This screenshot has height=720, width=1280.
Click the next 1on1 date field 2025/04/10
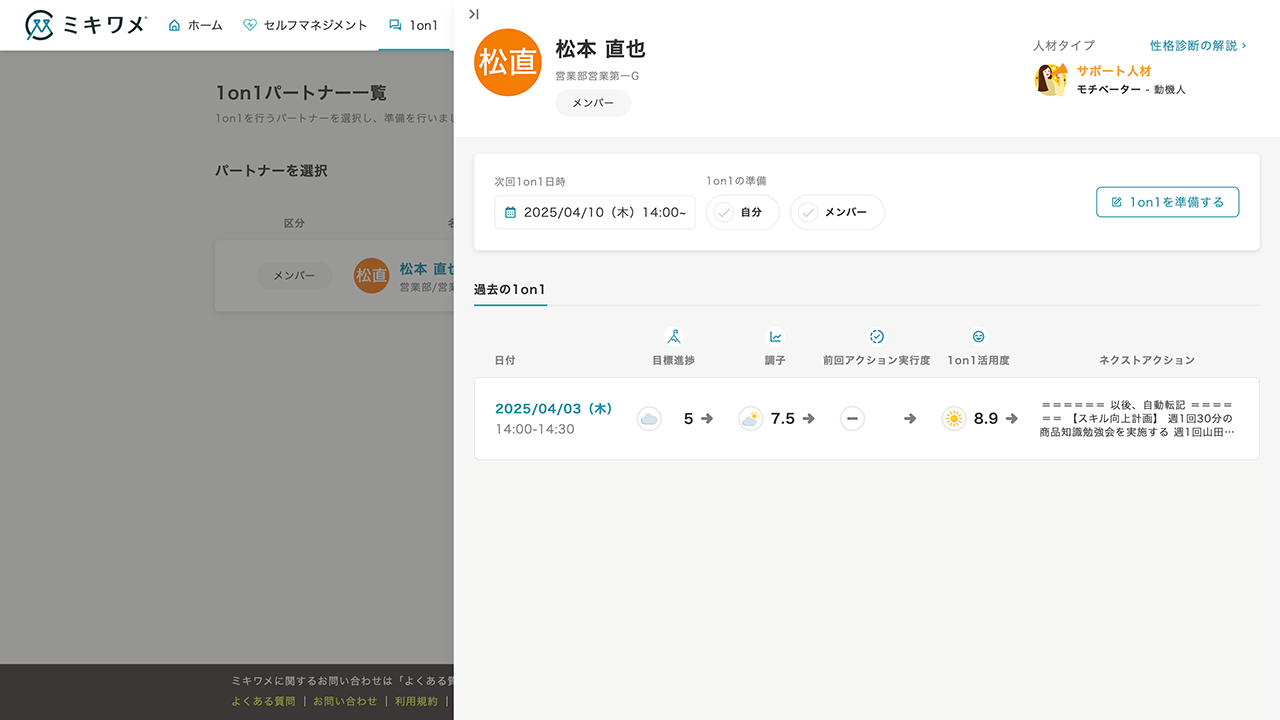595,212
